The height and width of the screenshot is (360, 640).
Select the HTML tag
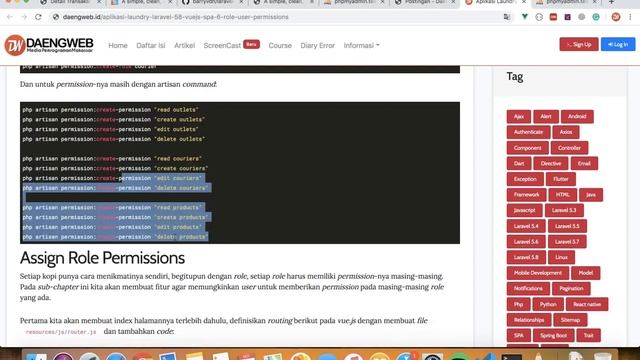point(562,195)
